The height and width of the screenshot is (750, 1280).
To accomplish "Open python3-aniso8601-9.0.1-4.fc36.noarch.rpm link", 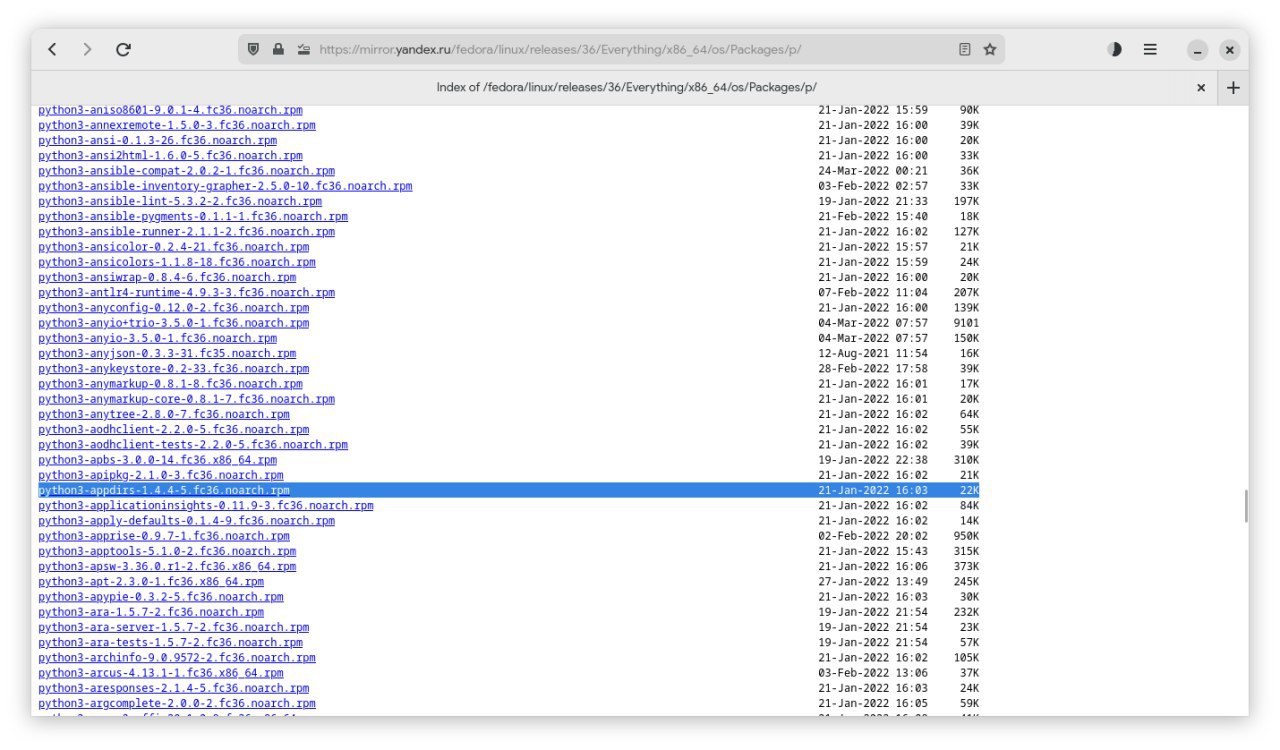I will point(170,110).
